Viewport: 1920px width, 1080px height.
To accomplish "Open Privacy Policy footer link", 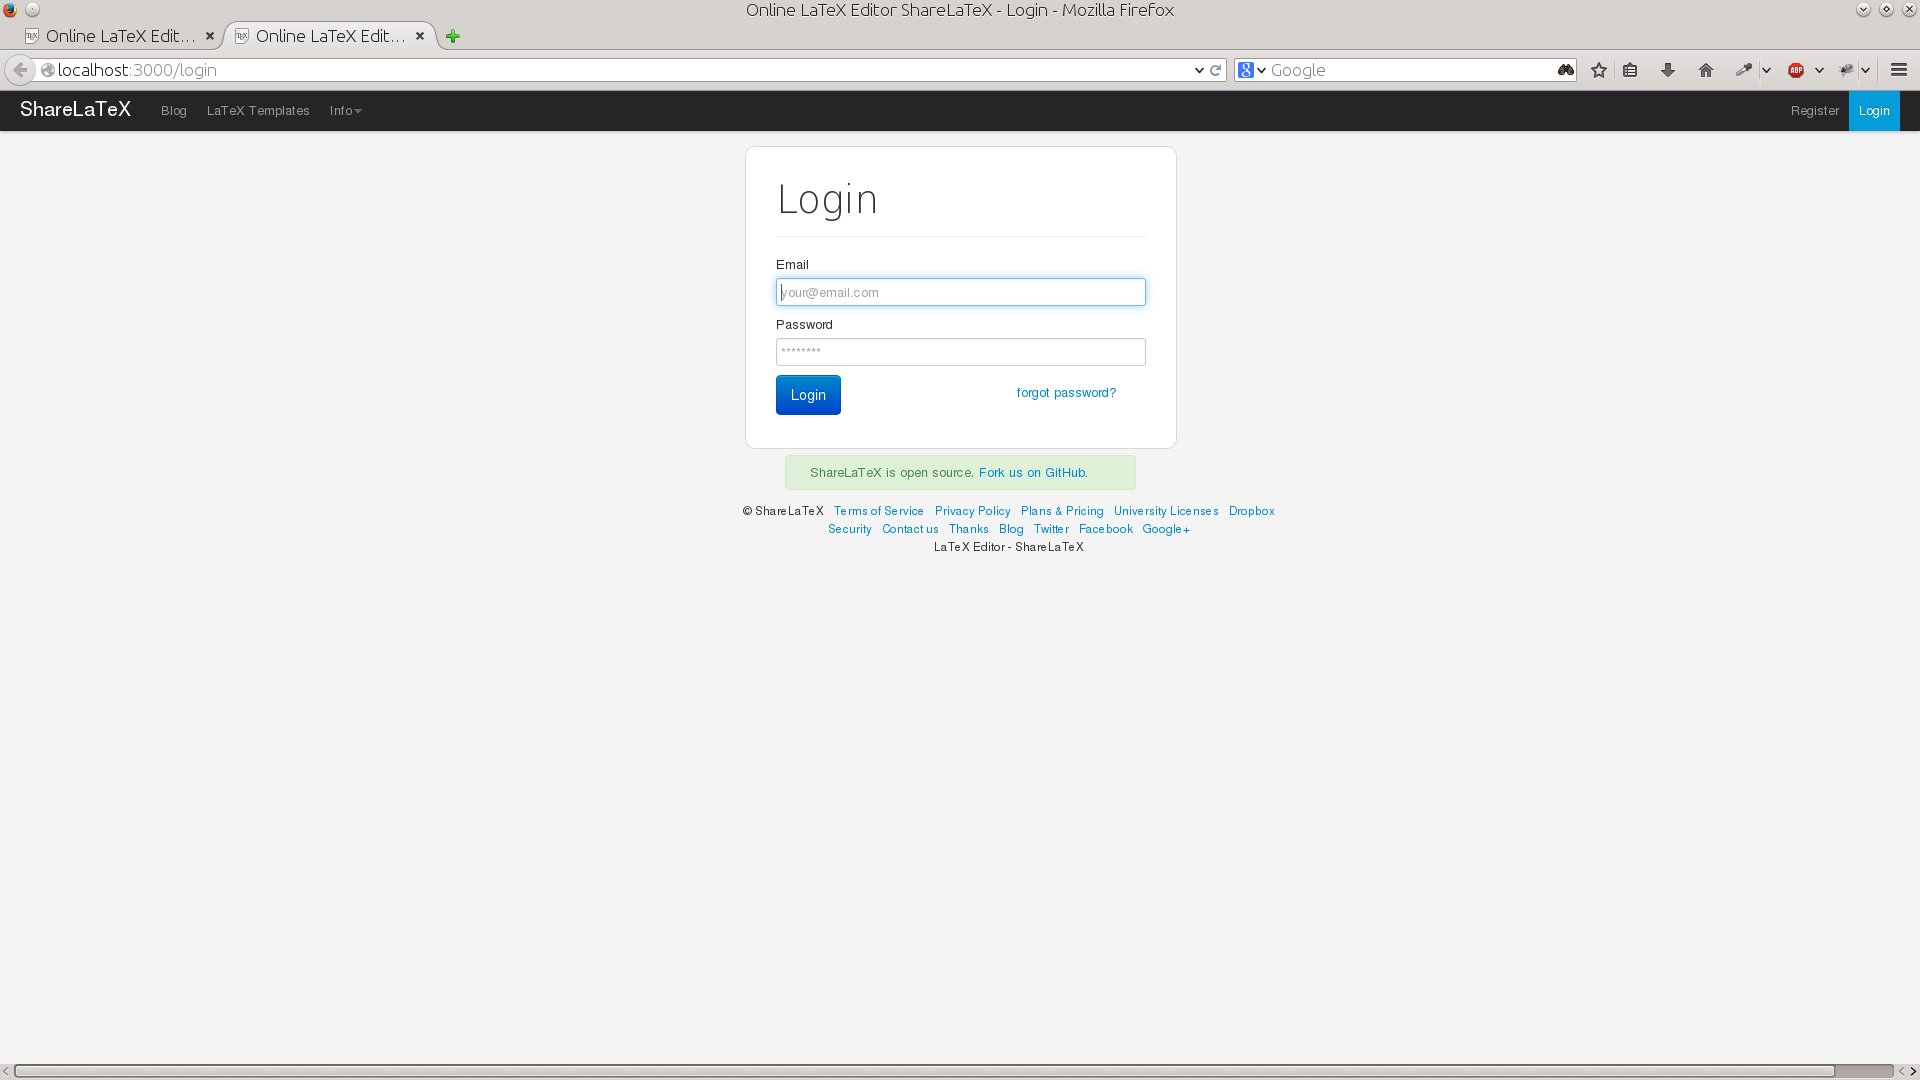I will (972, 511).
